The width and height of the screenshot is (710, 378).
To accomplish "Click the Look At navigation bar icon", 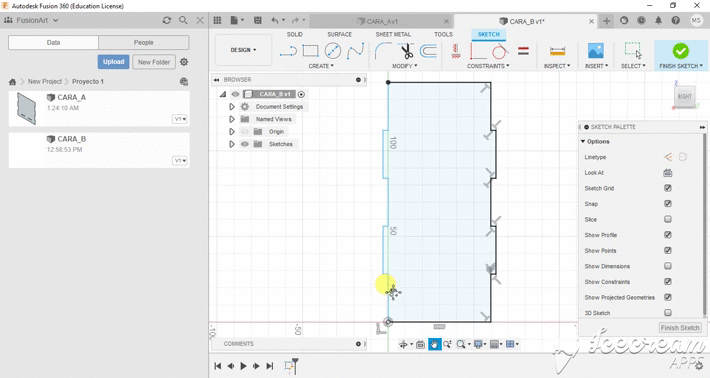I will (x=420, y=345).
